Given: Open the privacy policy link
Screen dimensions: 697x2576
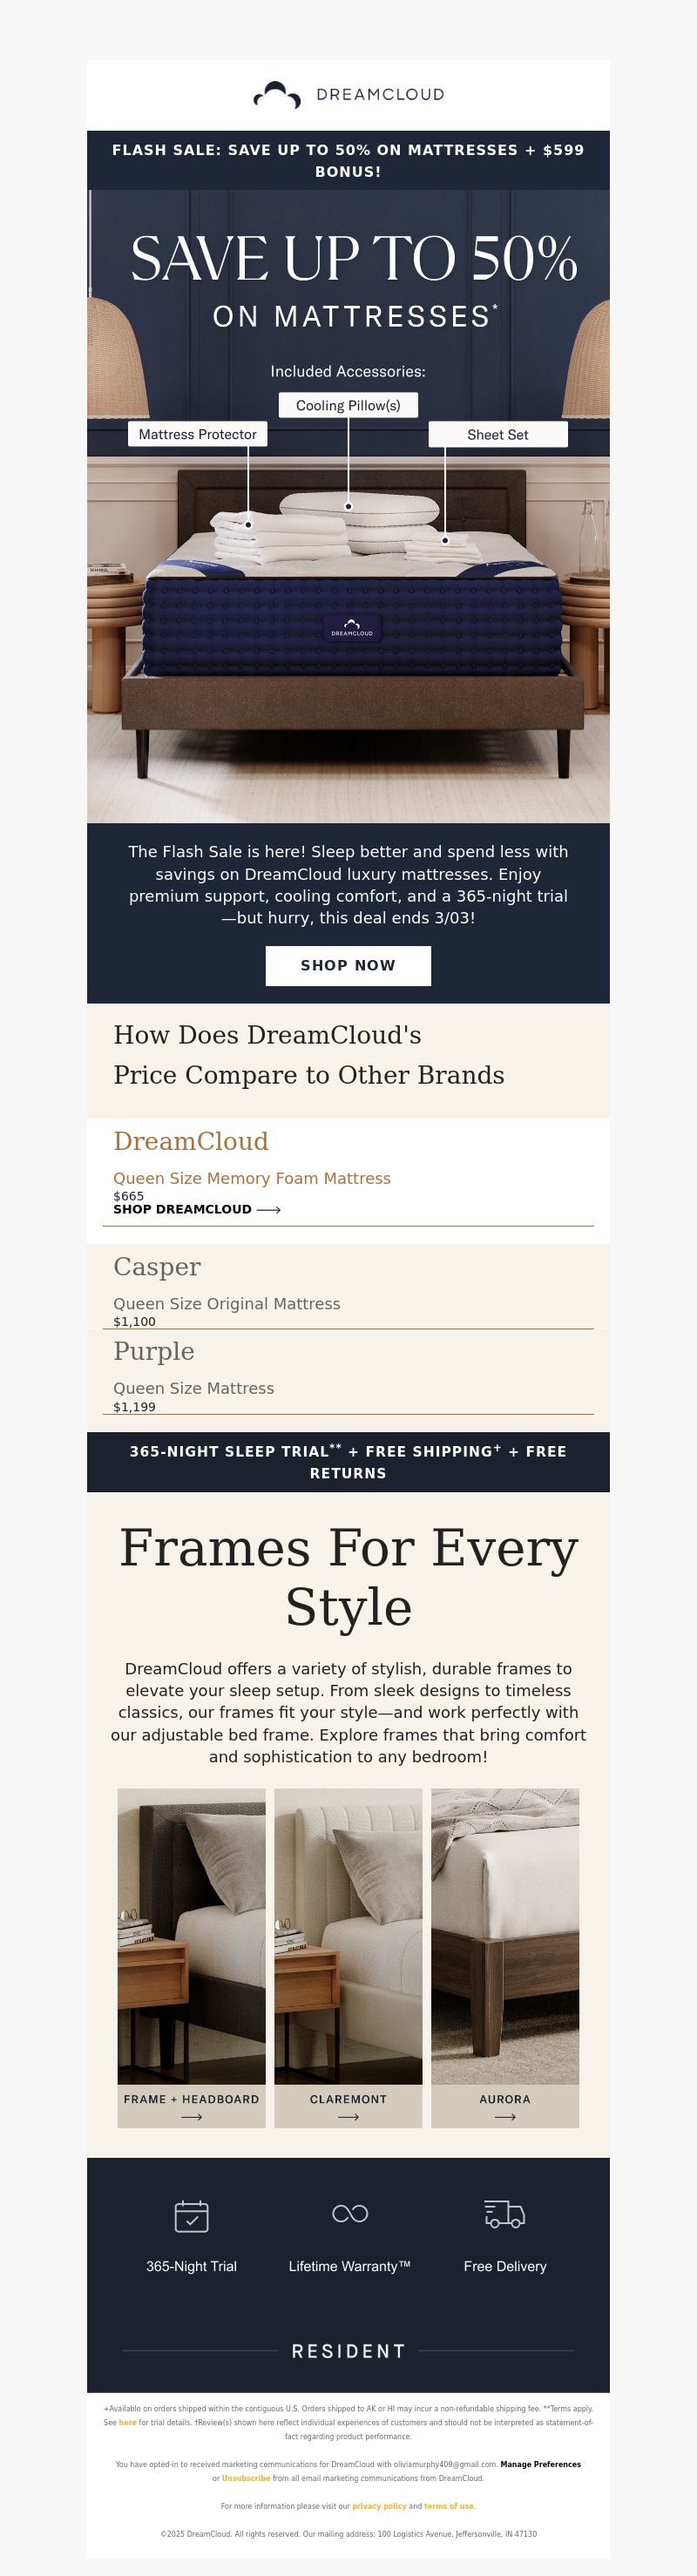Looking at the screenshot, I should click(x=379, y=2506).
